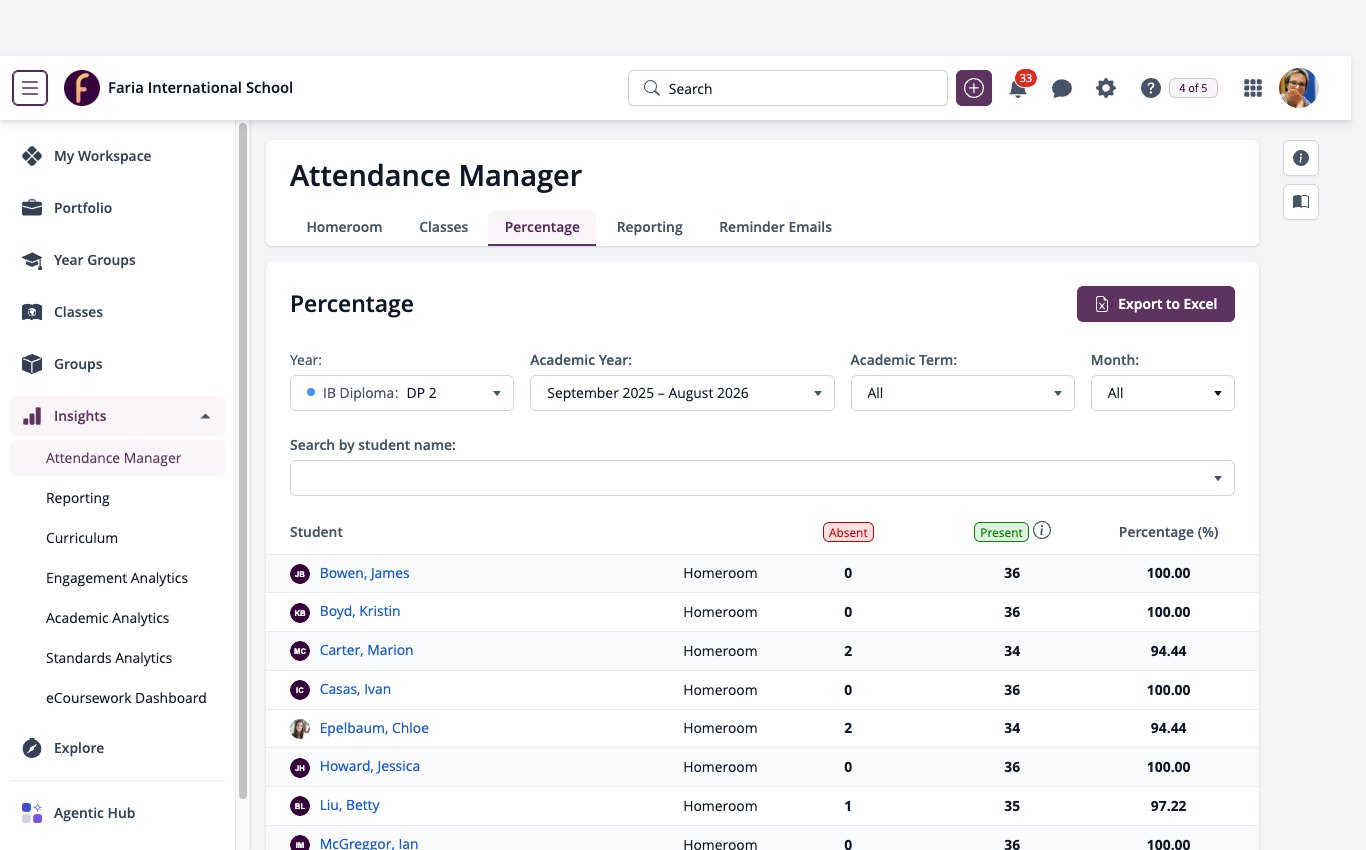This screenshot has height=850, width=1366.
Task: Click the 4 of 5 progress badge
Action: 1193,88
